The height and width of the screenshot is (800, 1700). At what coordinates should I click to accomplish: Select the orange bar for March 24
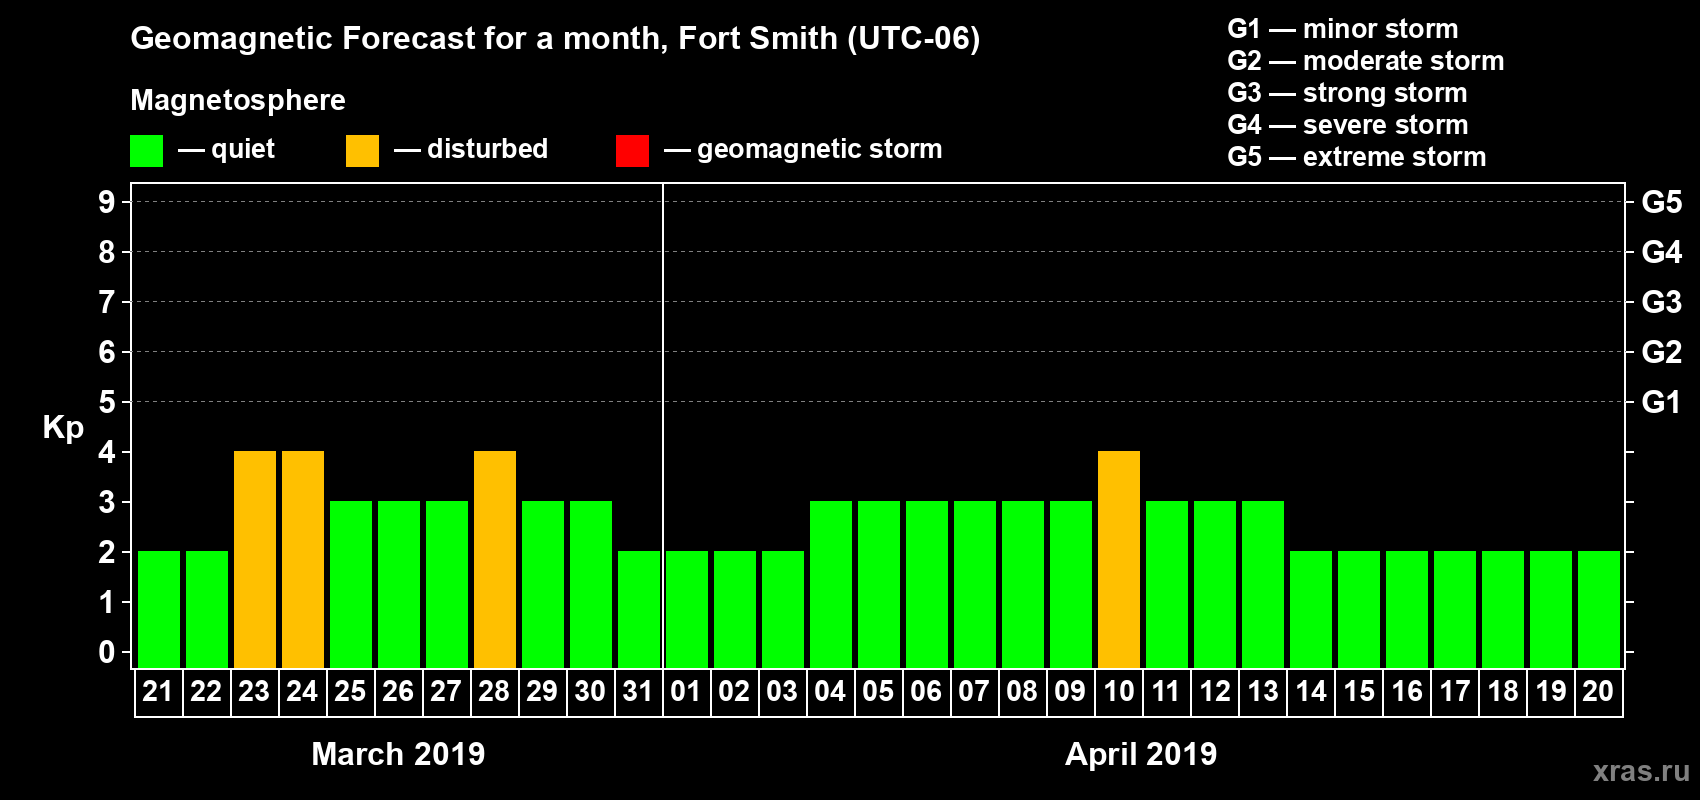point(303,560)
